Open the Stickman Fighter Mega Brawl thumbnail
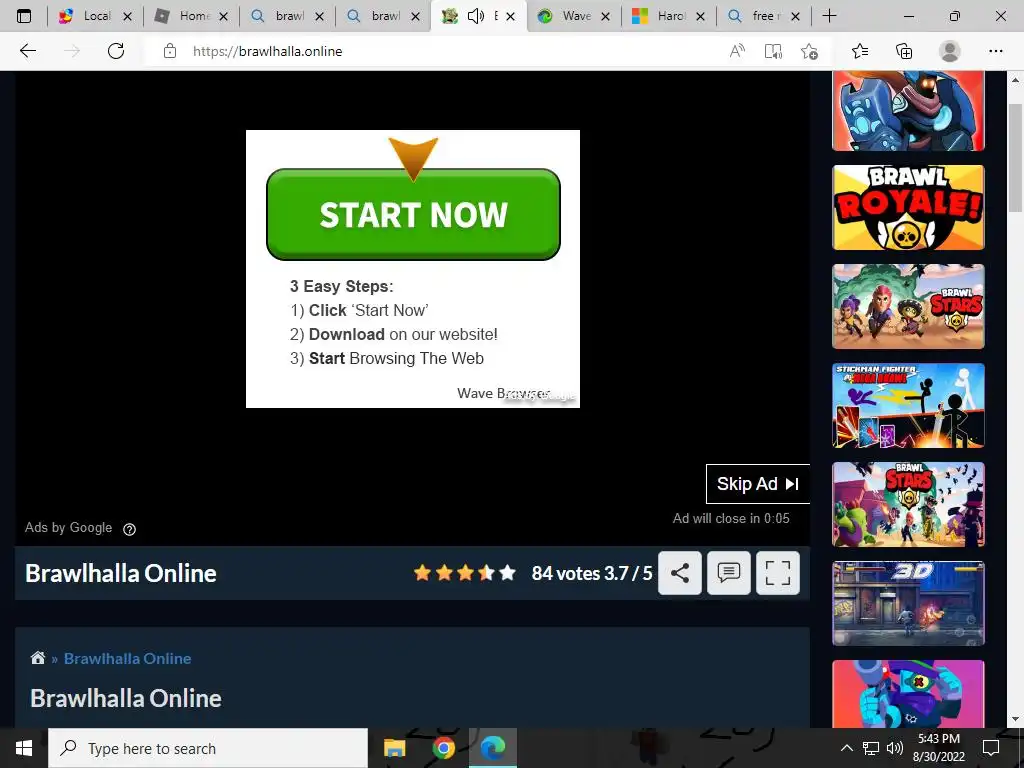The image size is (1024, 768). pos(908,406)
